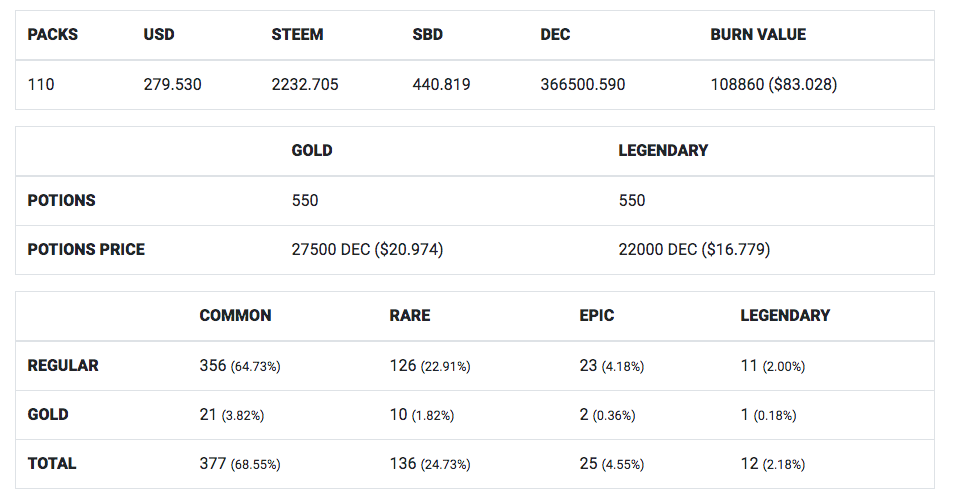Image resolution: width=953 pixels, height=499 pixels.
Task: Select the STEEM value 2232.705
Action: [x=305, y=85]
